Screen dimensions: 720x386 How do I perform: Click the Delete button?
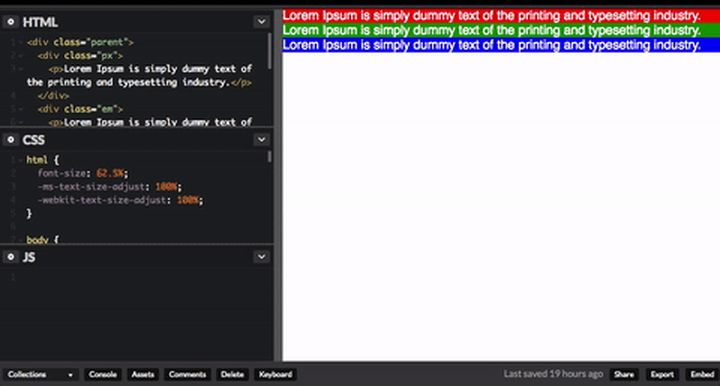[x=232, y=375]
